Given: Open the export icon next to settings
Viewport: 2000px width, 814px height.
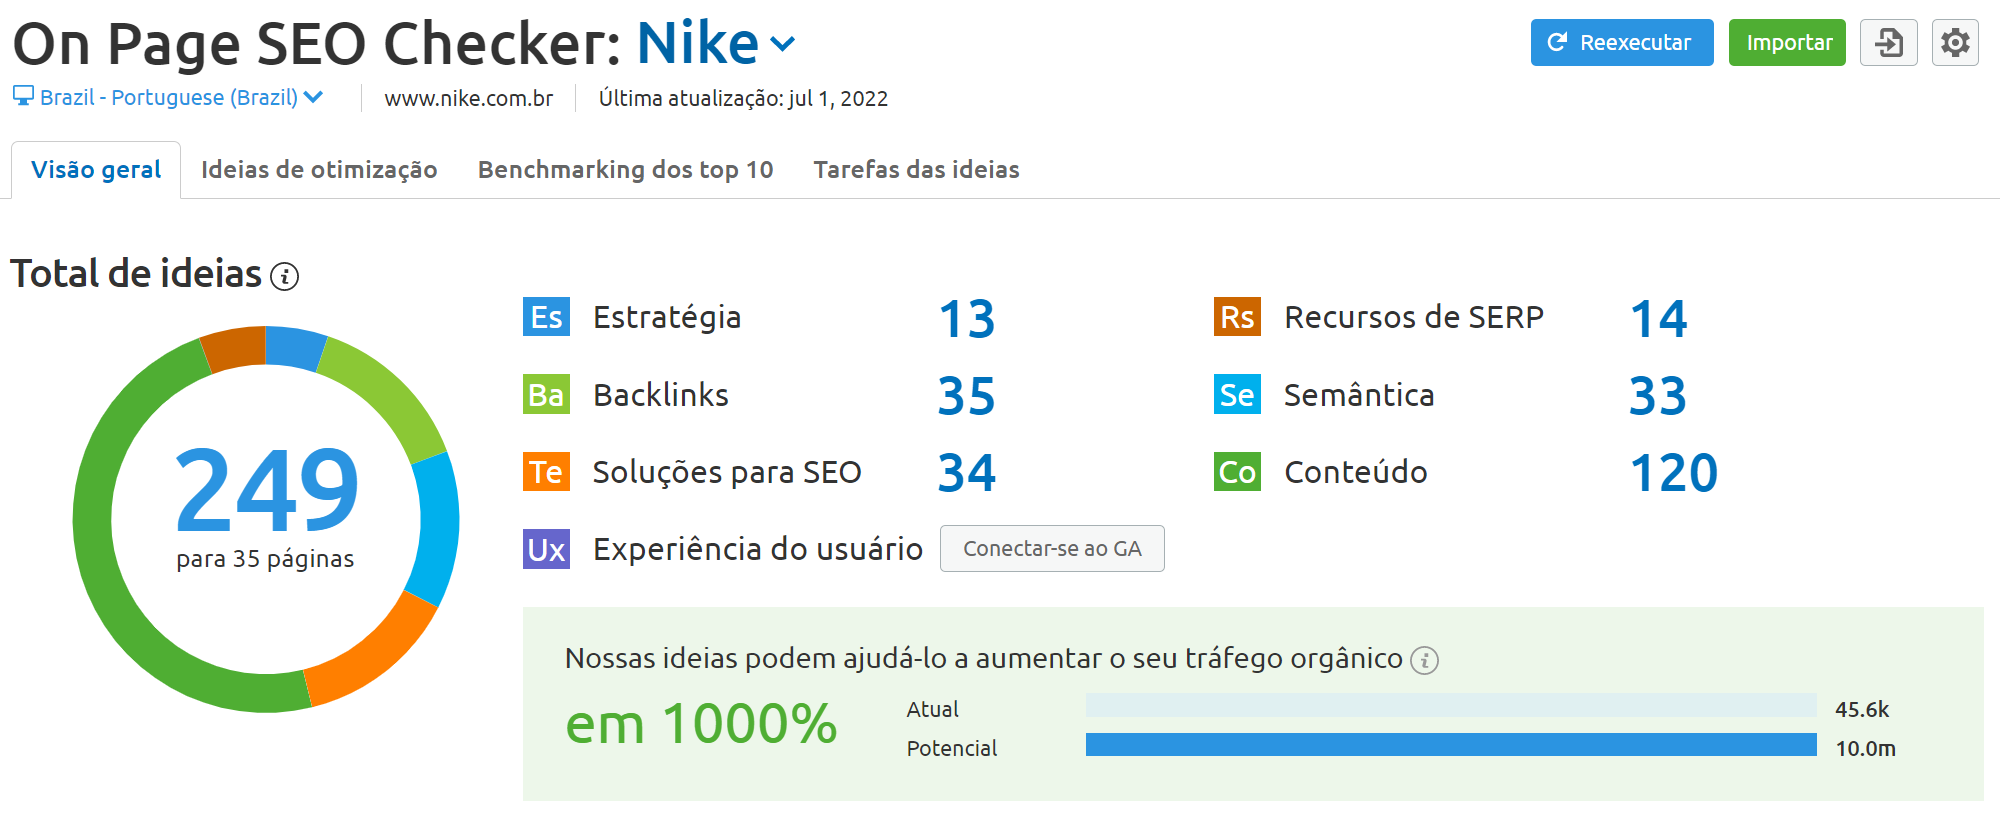Looking at the screenshot, I should click(1888, 42).
